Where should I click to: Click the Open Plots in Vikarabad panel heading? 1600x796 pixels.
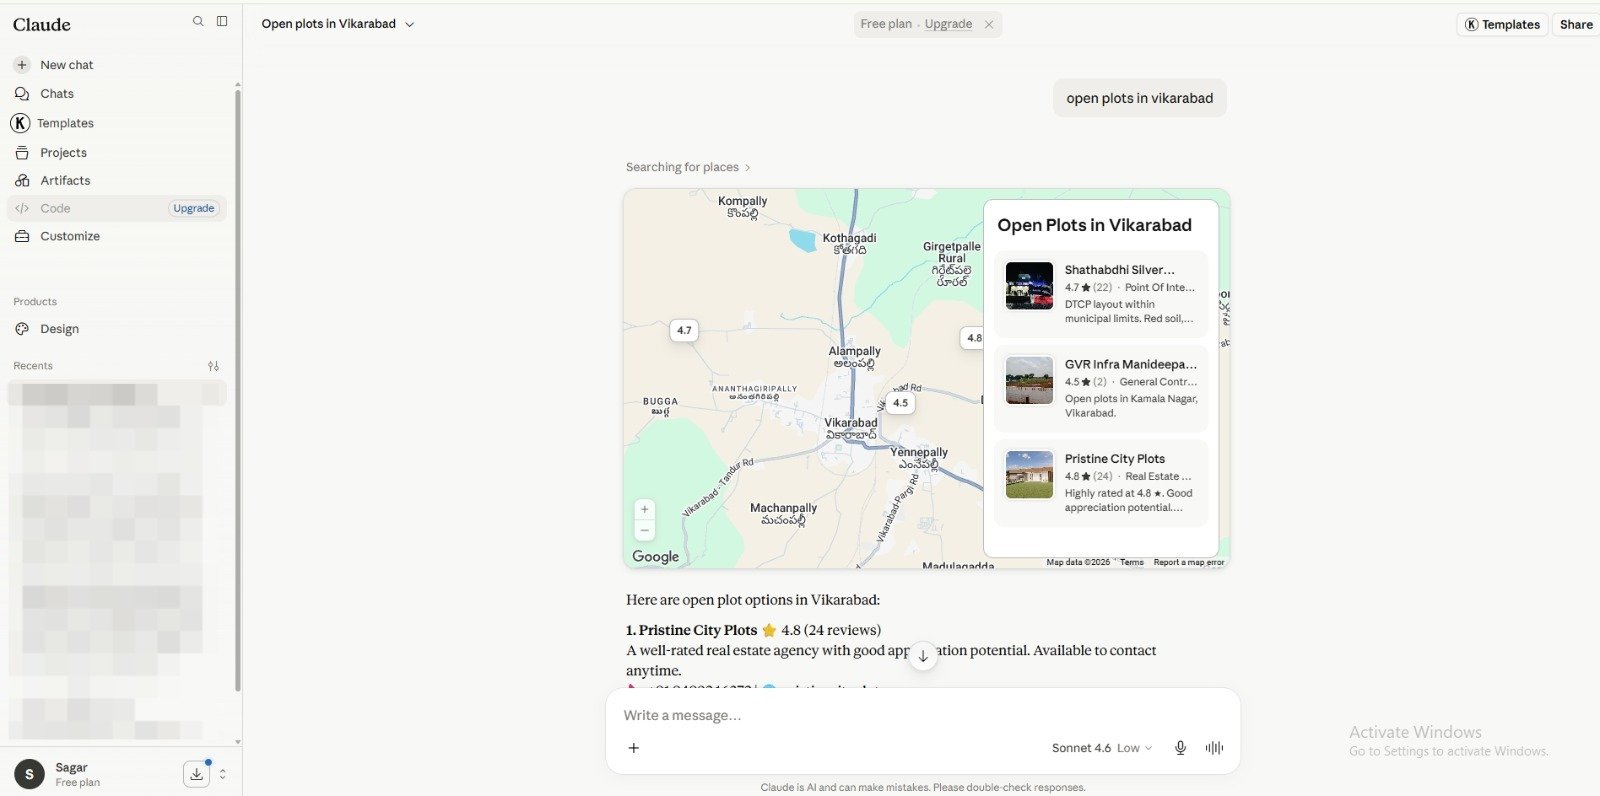(x=1094, y=225)
